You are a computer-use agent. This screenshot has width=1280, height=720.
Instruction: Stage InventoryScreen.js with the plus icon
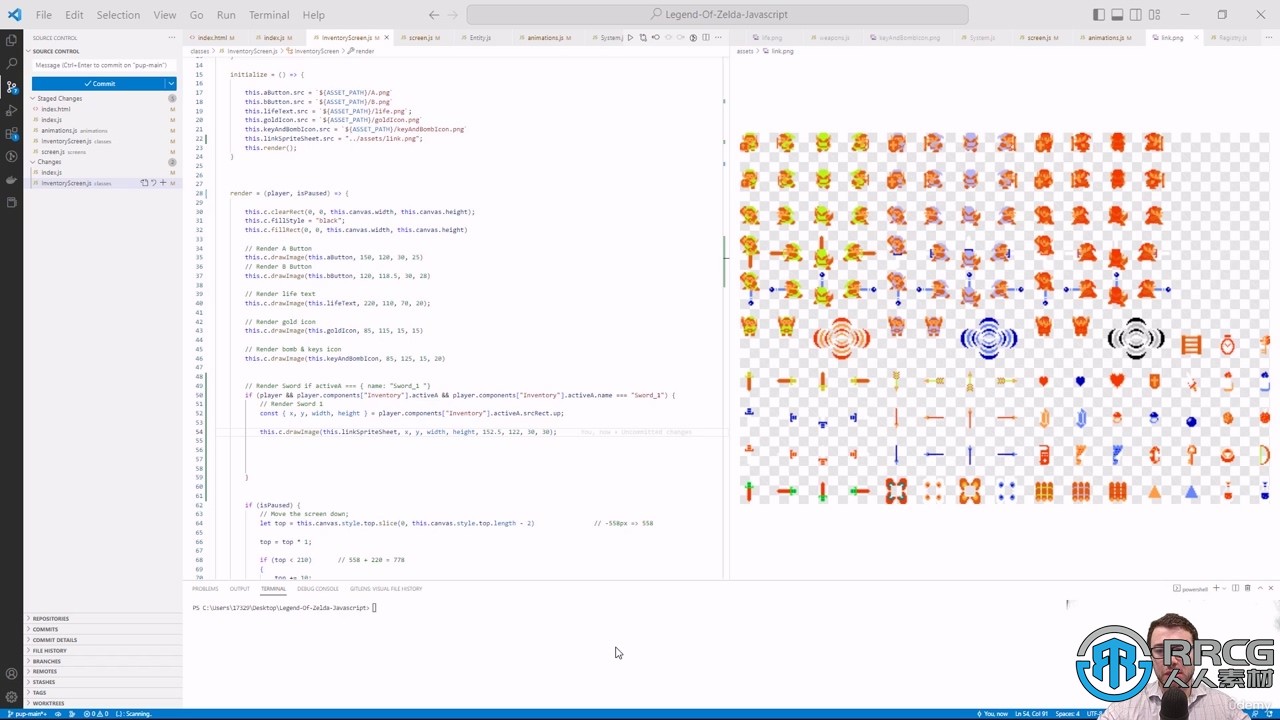[162, 183]
